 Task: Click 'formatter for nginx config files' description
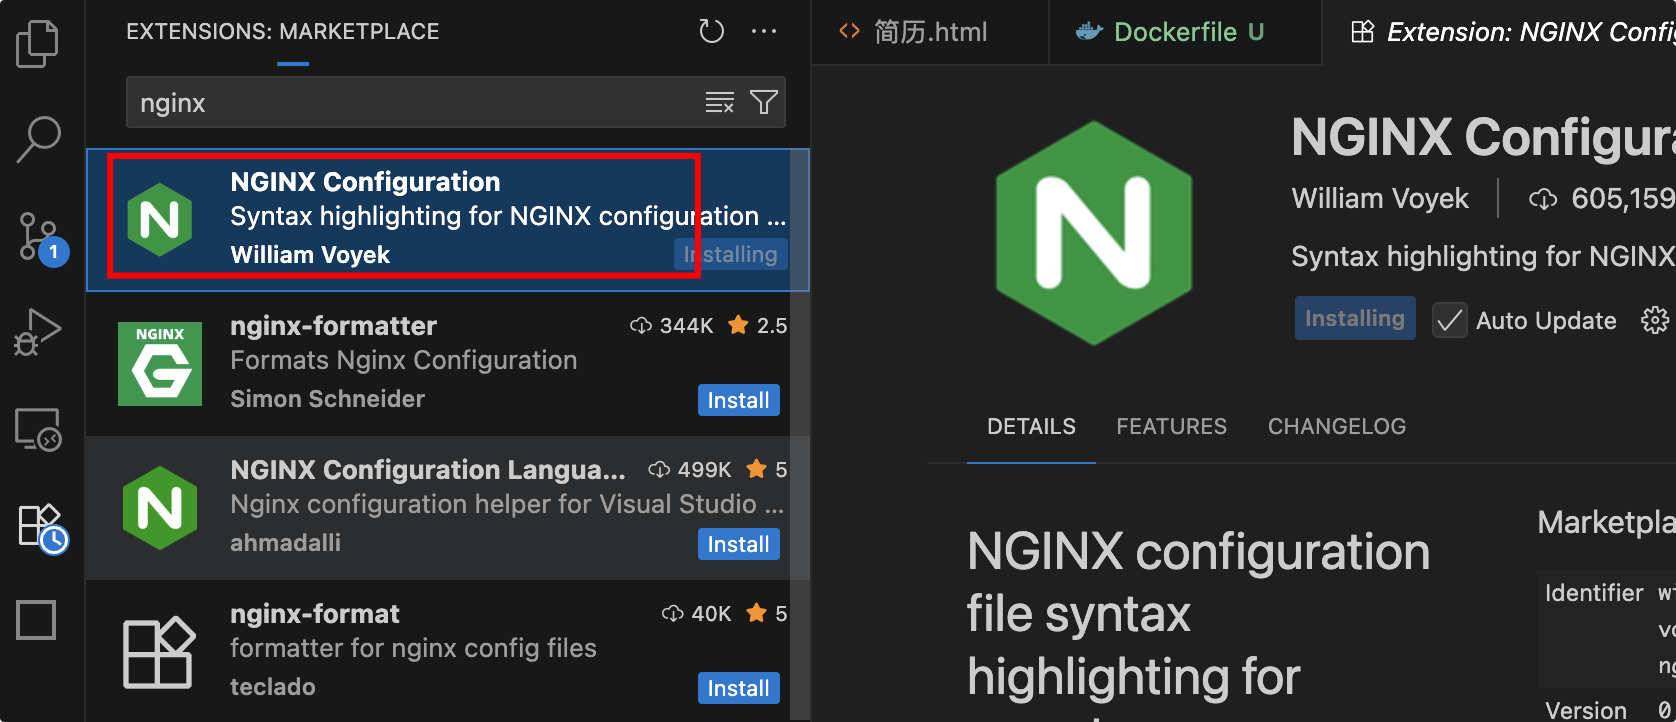click(413, 648)
